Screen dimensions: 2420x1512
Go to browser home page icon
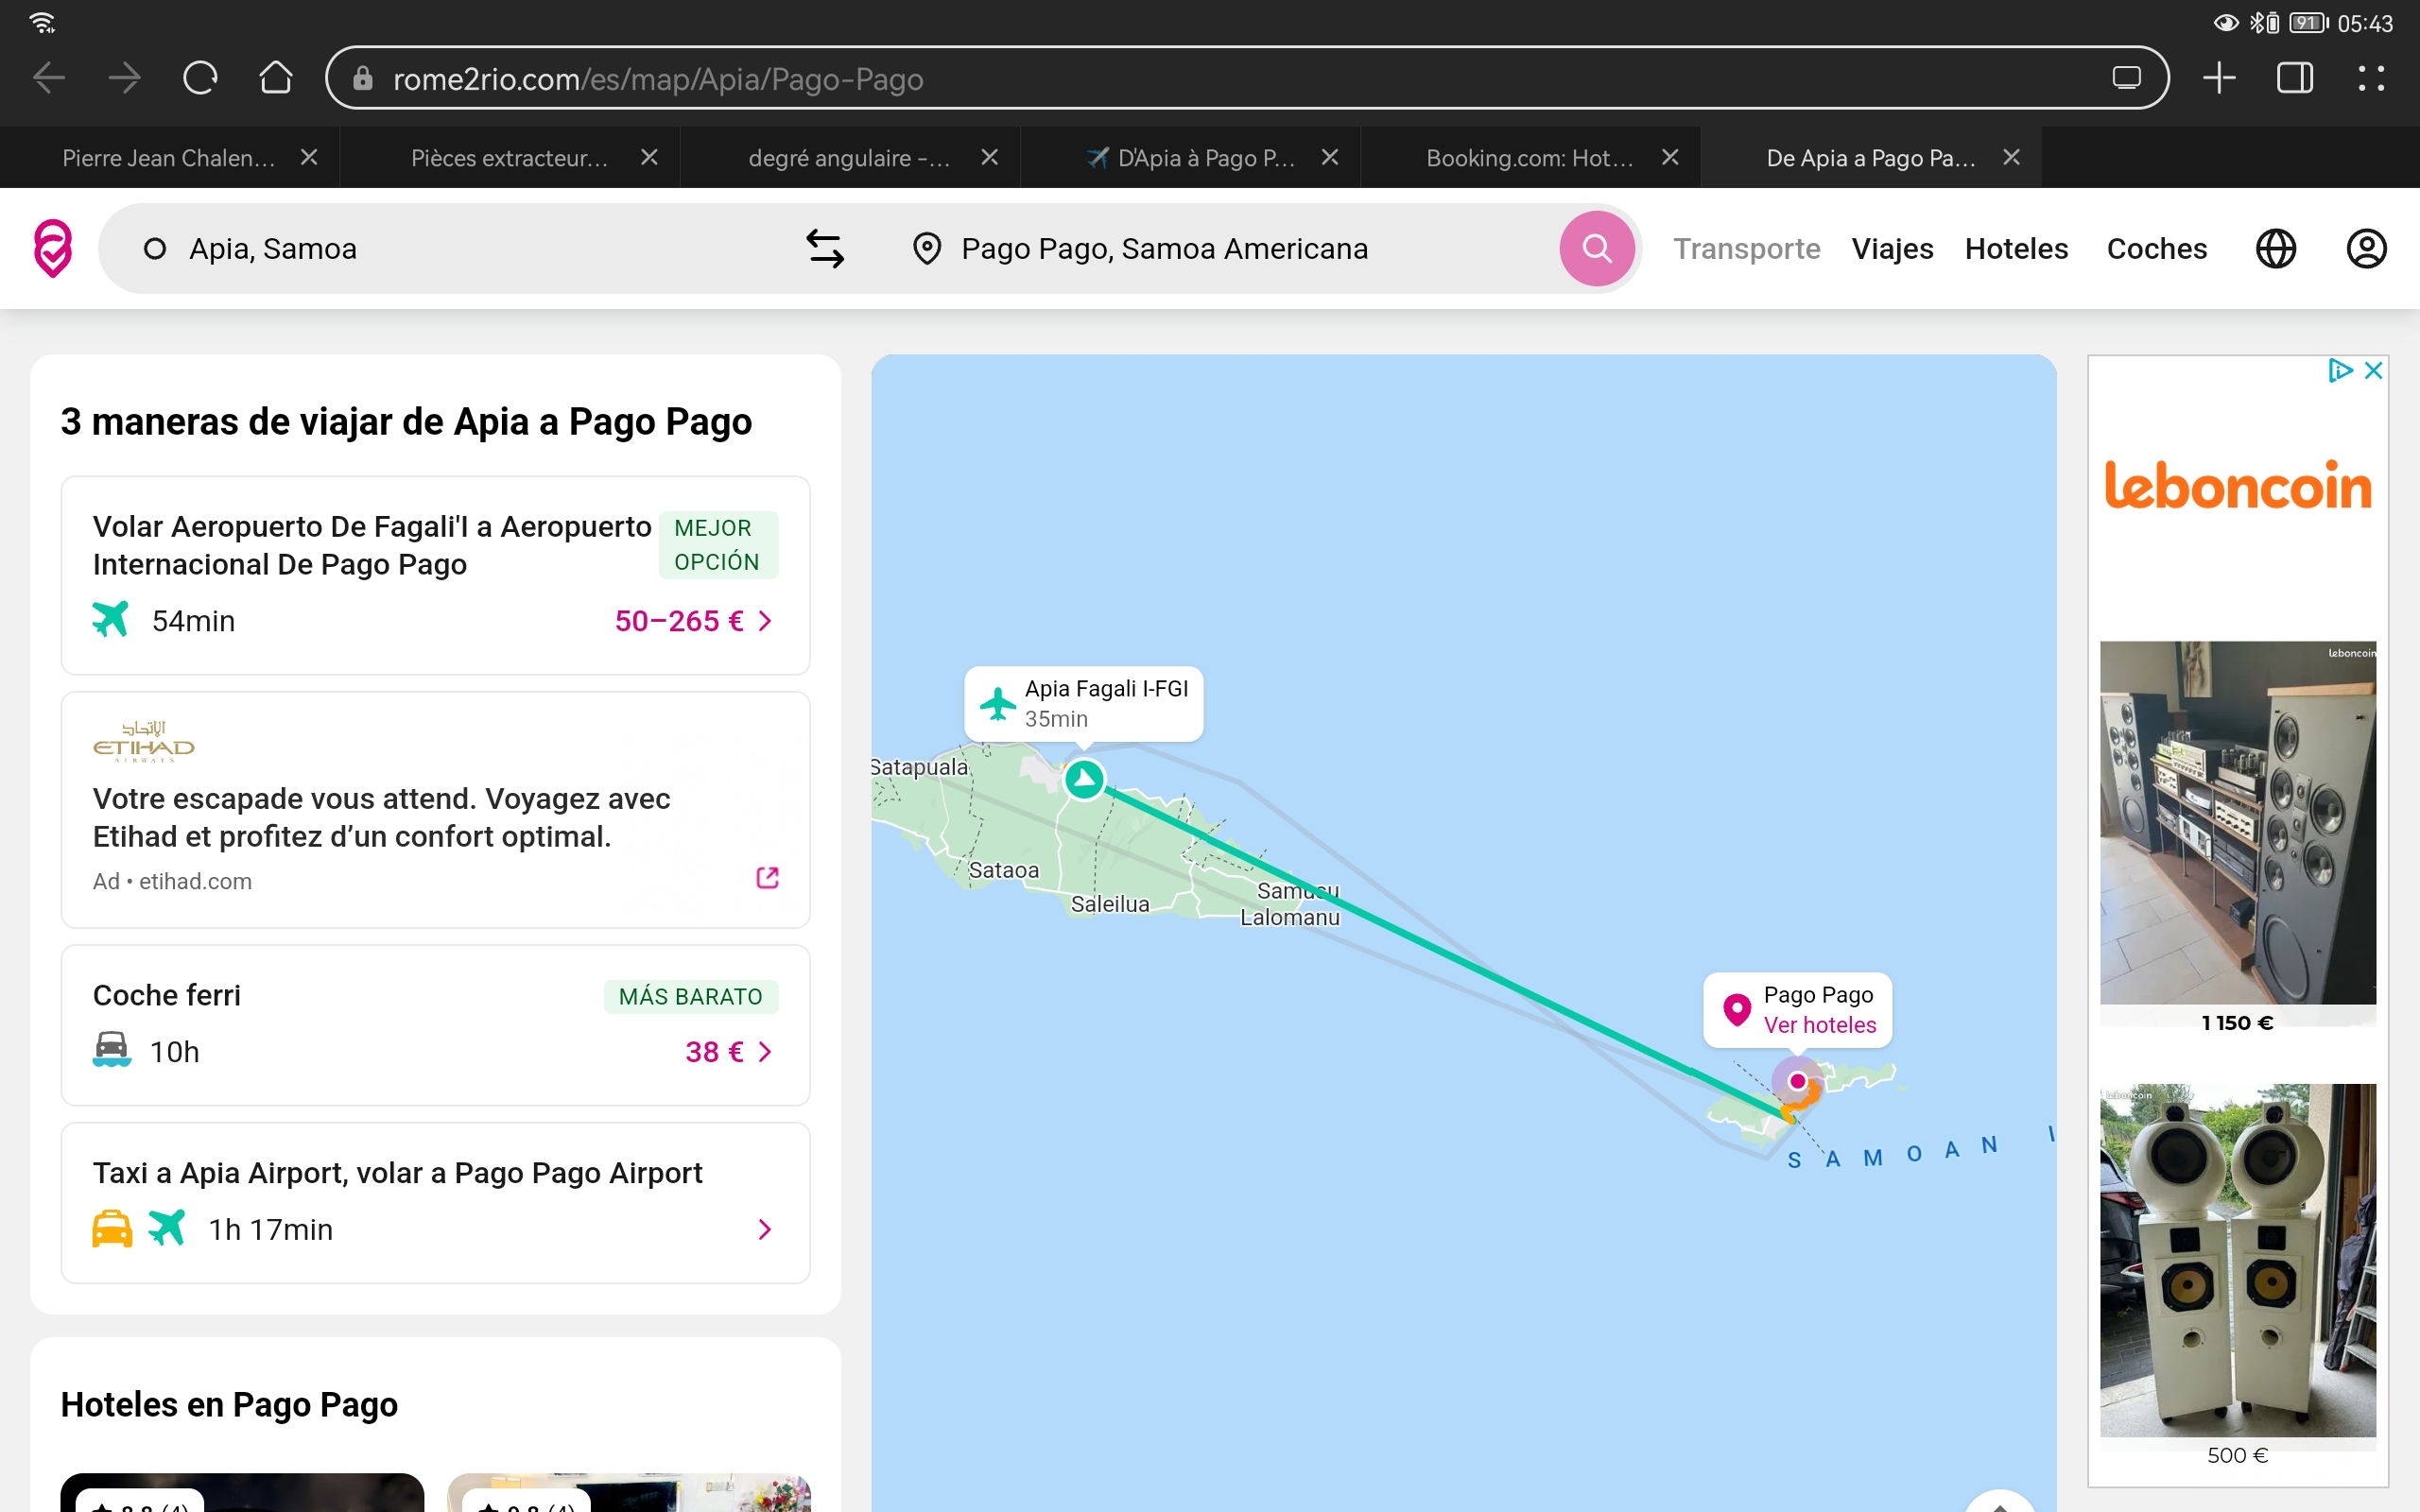(276, 78)
